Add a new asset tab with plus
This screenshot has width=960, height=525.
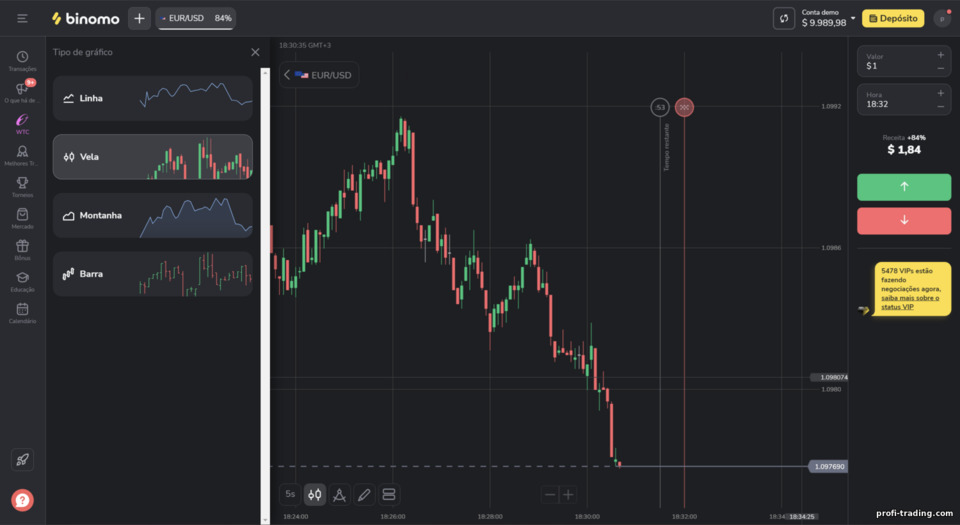tap(139, 18)
